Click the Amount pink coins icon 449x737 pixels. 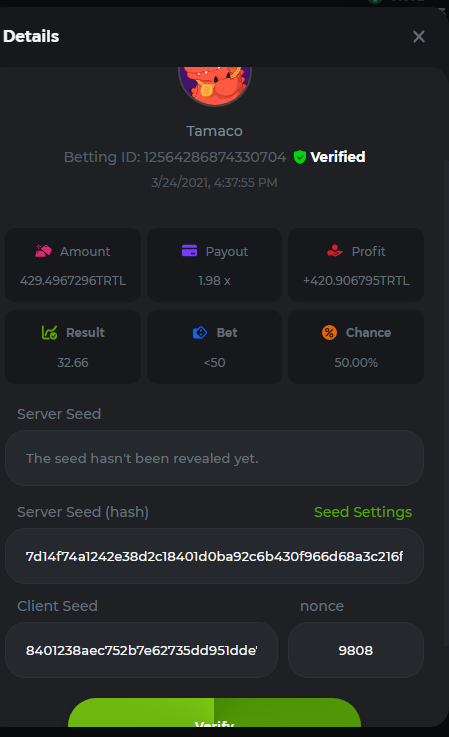tap(43, 251)
